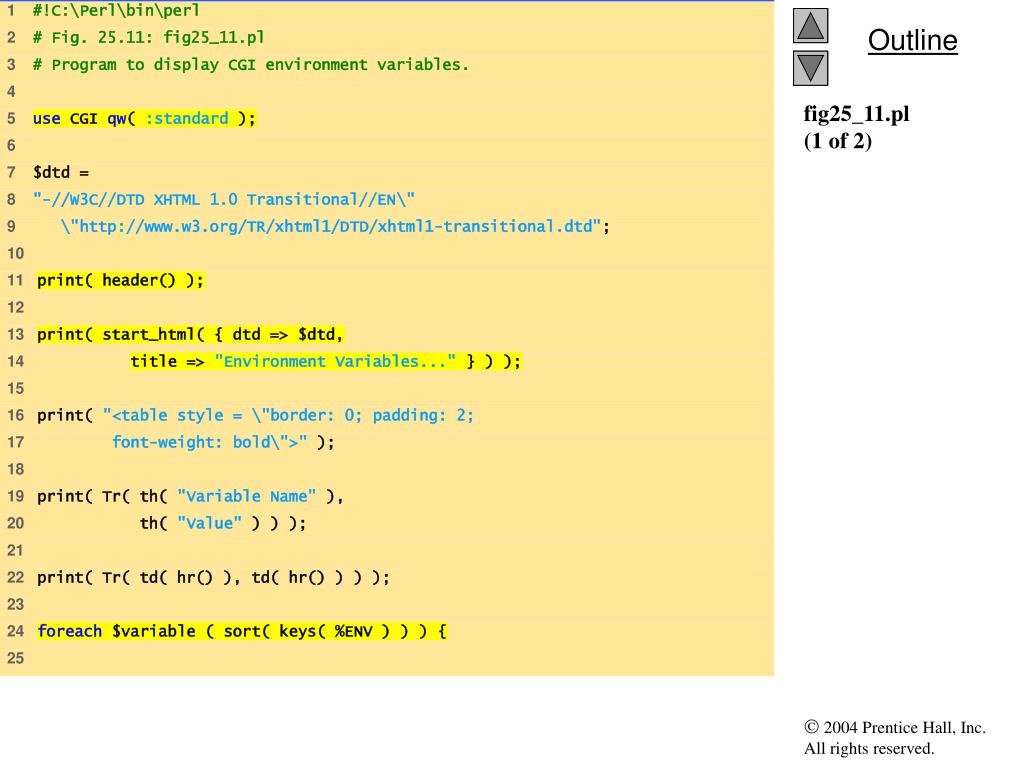This screenshot has width=1024, height=768.
Task: Click the 'font-weight: bold' line
Action: tap(223, 442)
